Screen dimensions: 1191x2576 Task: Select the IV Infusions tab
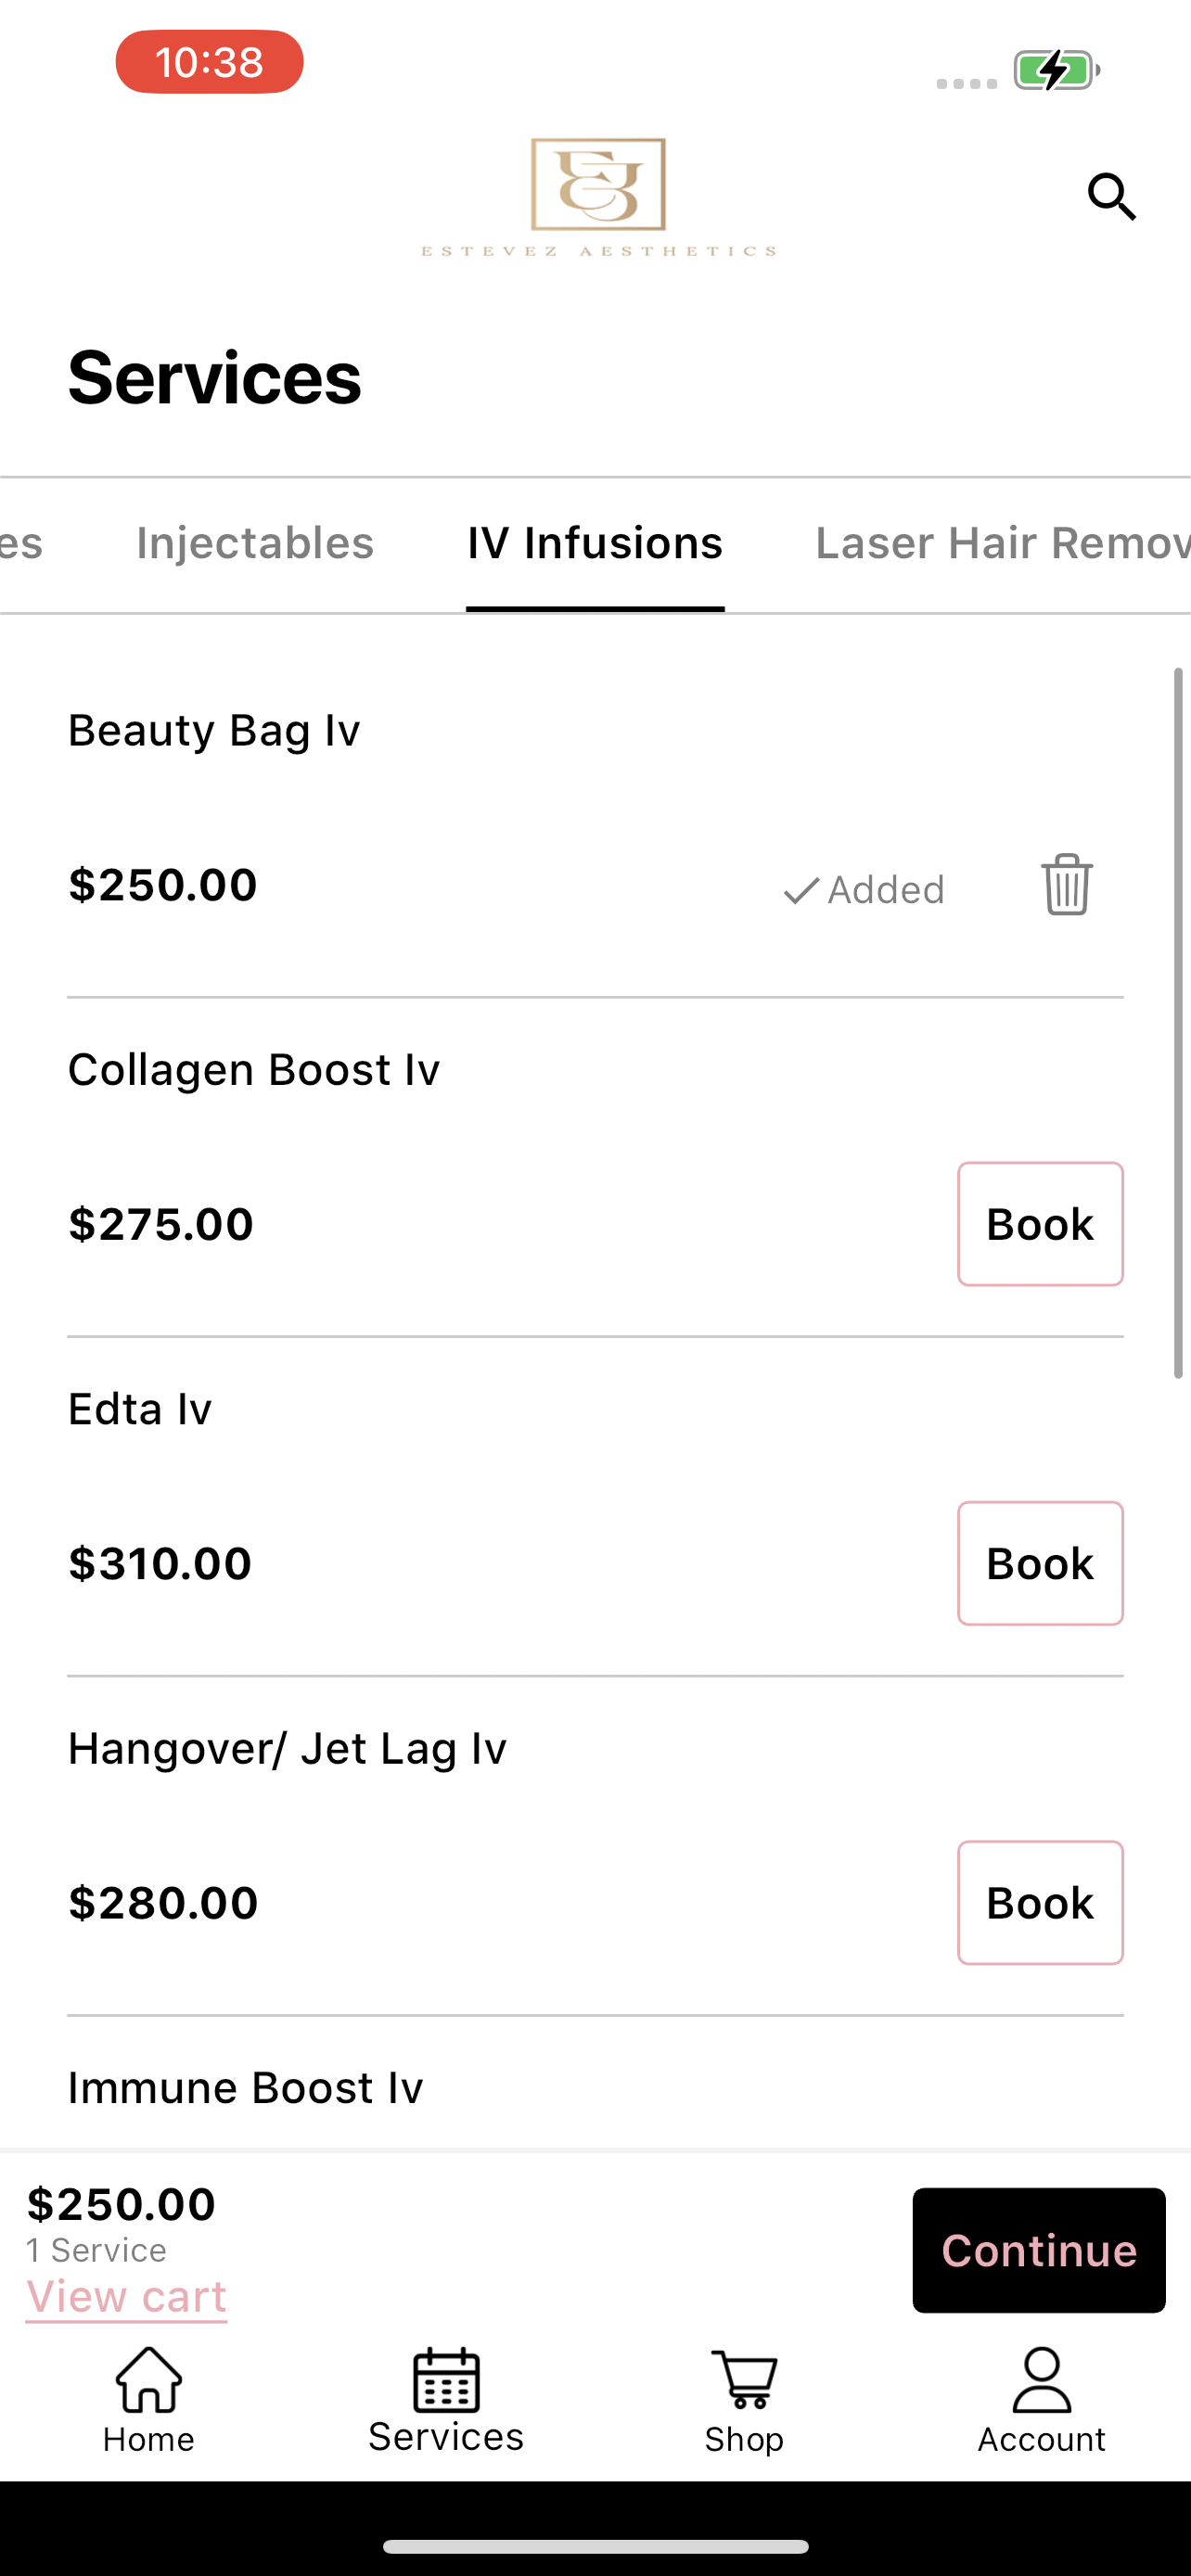595,543
